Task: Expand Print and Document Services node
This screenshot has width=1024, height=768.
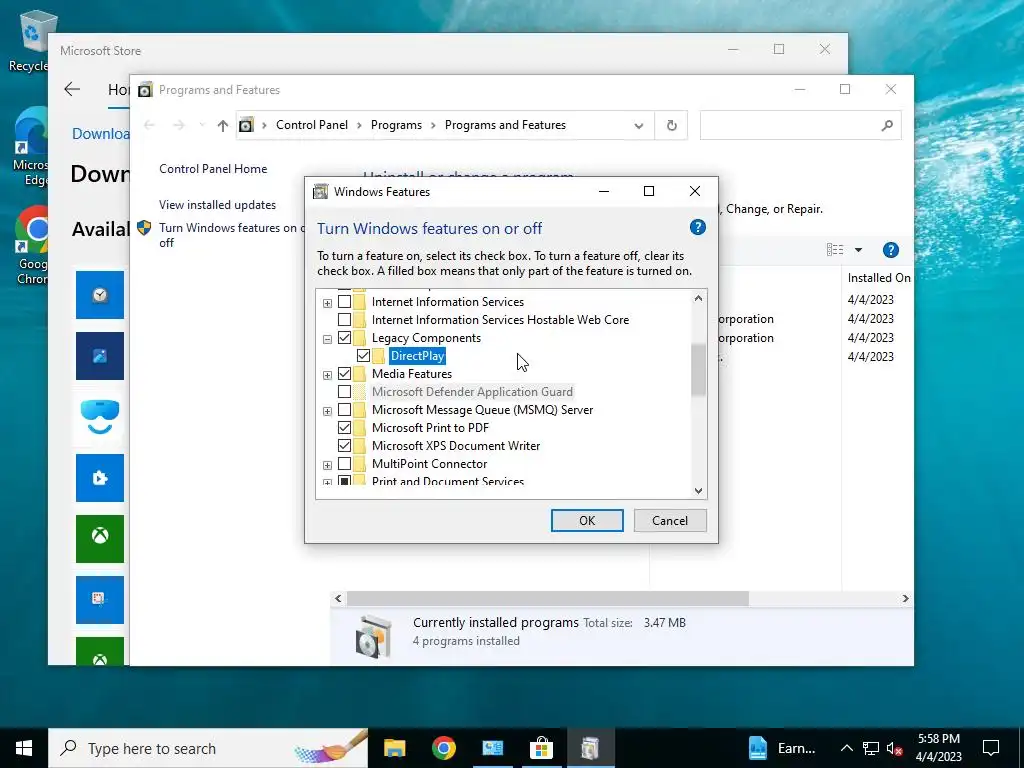Action: (327, 482)
